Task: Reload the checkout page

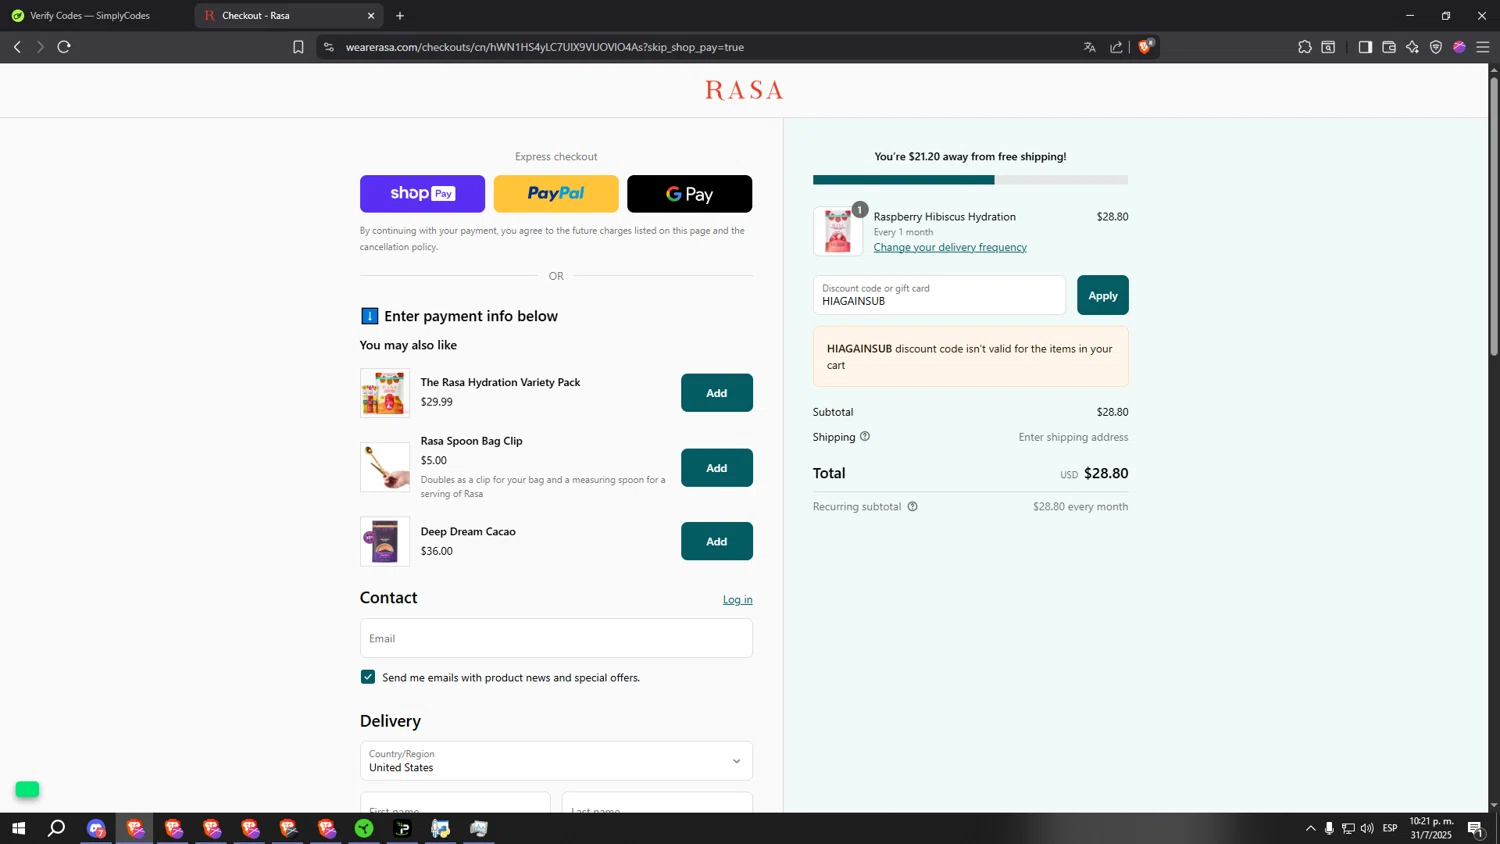Action: coord(64,47)
